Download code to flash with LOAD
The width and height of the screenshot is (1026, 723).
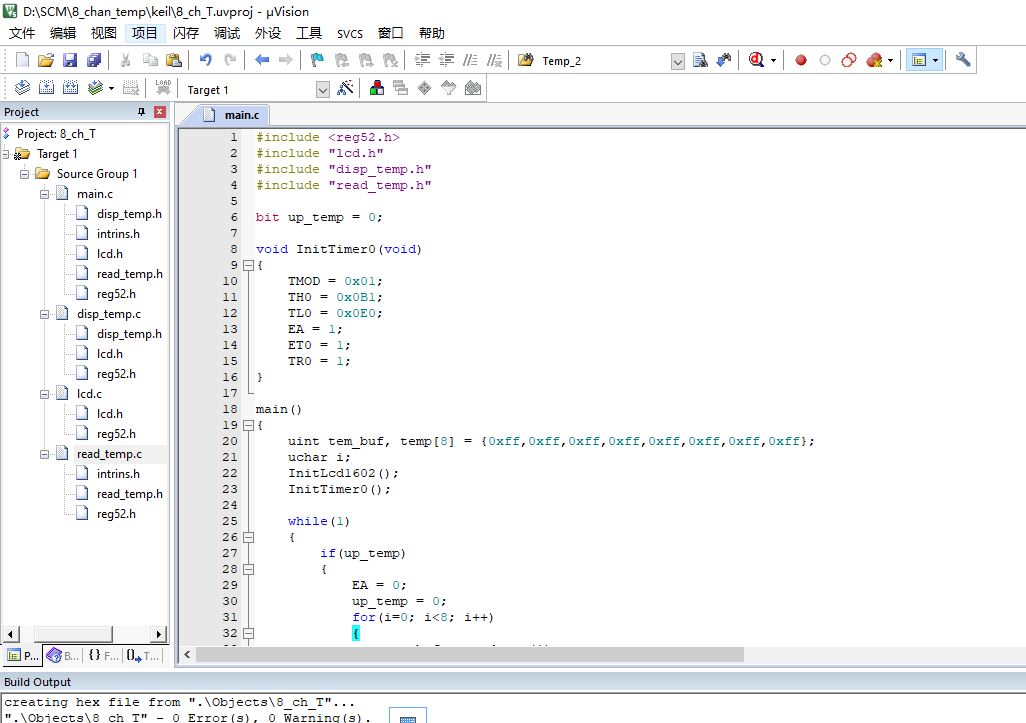[164, 88]
